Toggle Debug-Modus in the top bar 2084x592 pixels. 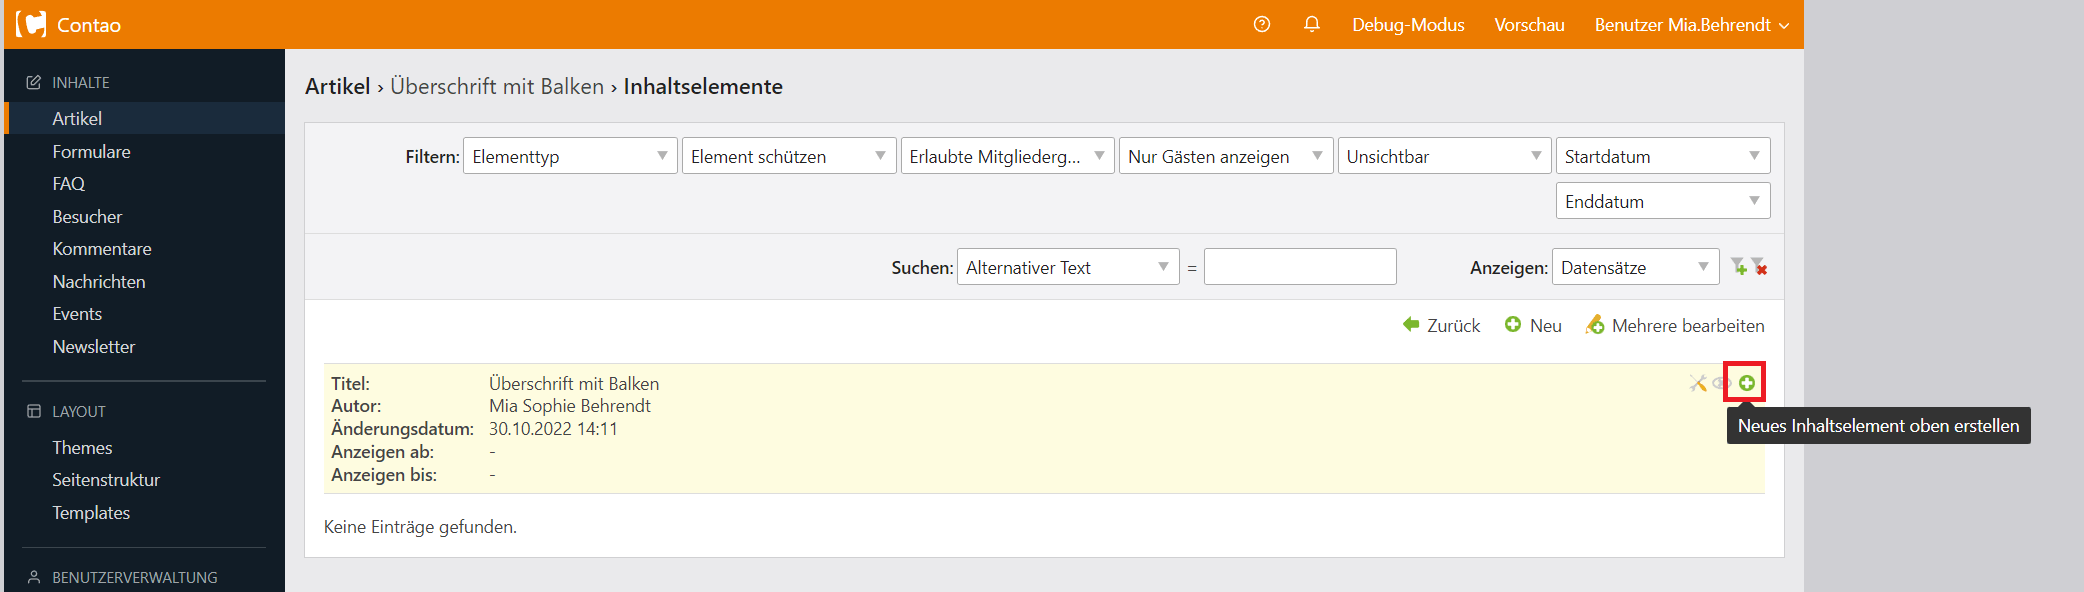[1408, 24]
